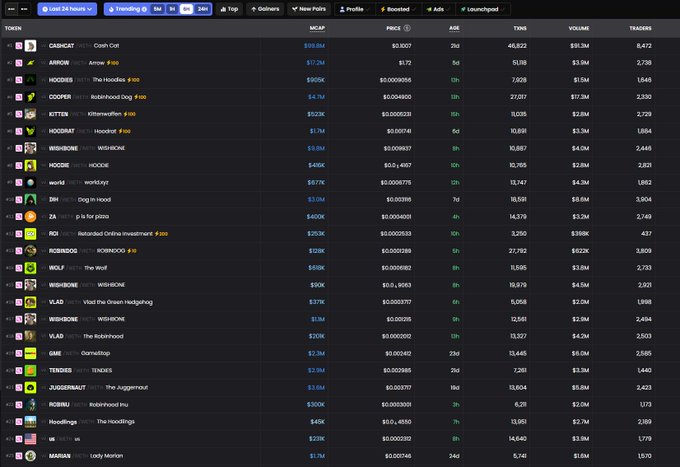The height and width of the screenshot is (467, 680).
Task: Open the DIH Dog In Hood icon
Action: tap(30, 199)
